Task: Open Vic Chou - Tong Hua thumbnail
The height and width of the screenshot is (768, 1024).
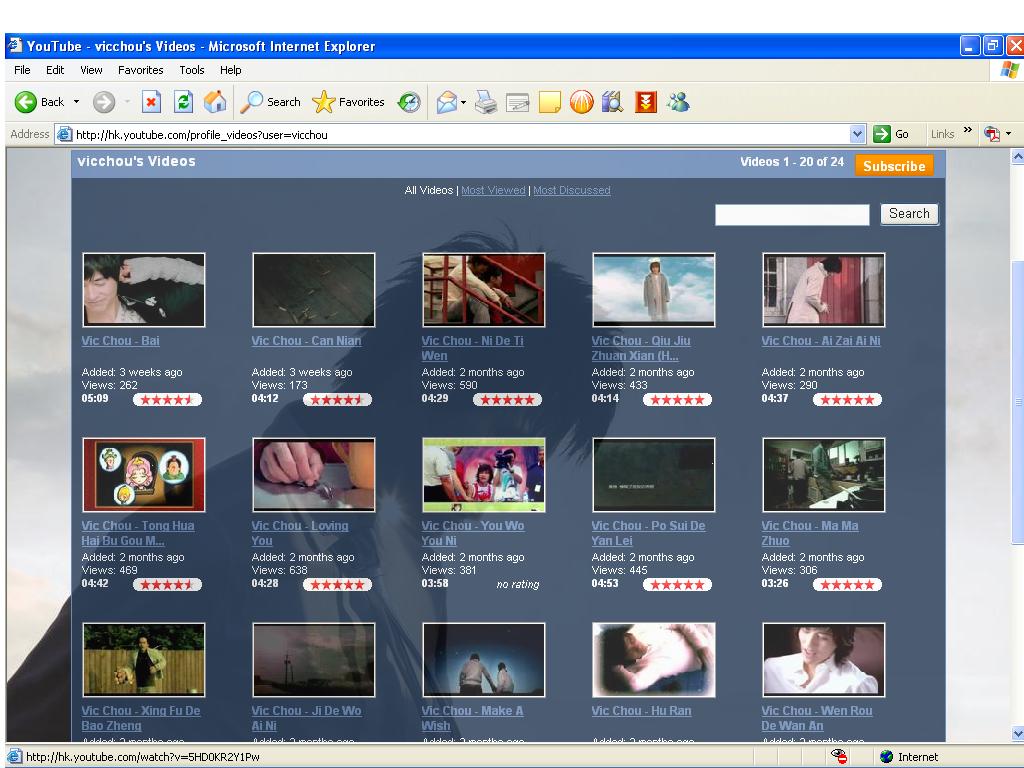Action: (x=144, y=475)
